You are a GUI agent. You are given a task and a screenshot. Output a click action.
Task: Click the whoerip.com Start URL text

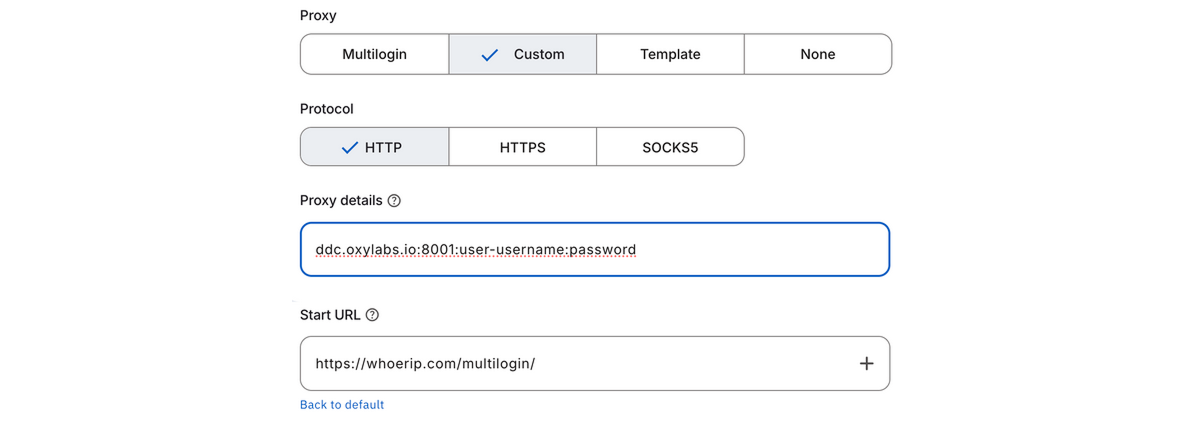[425, 363]
